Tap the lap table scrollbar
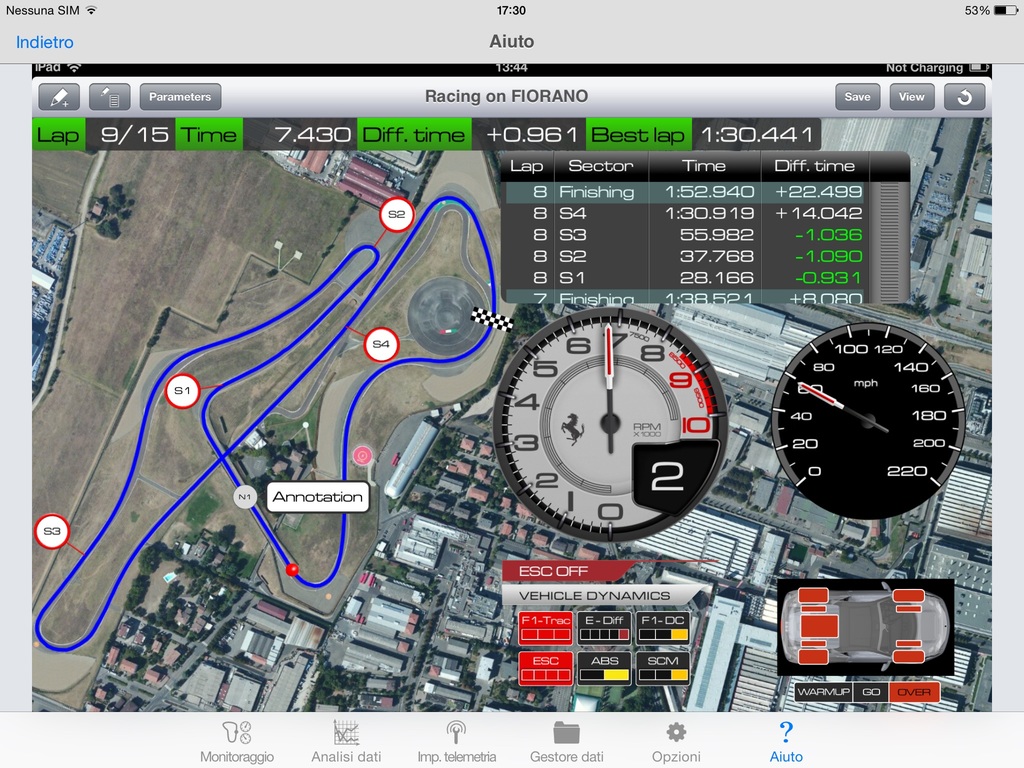Screen dimensions: 1024x768 click(889, 242)
